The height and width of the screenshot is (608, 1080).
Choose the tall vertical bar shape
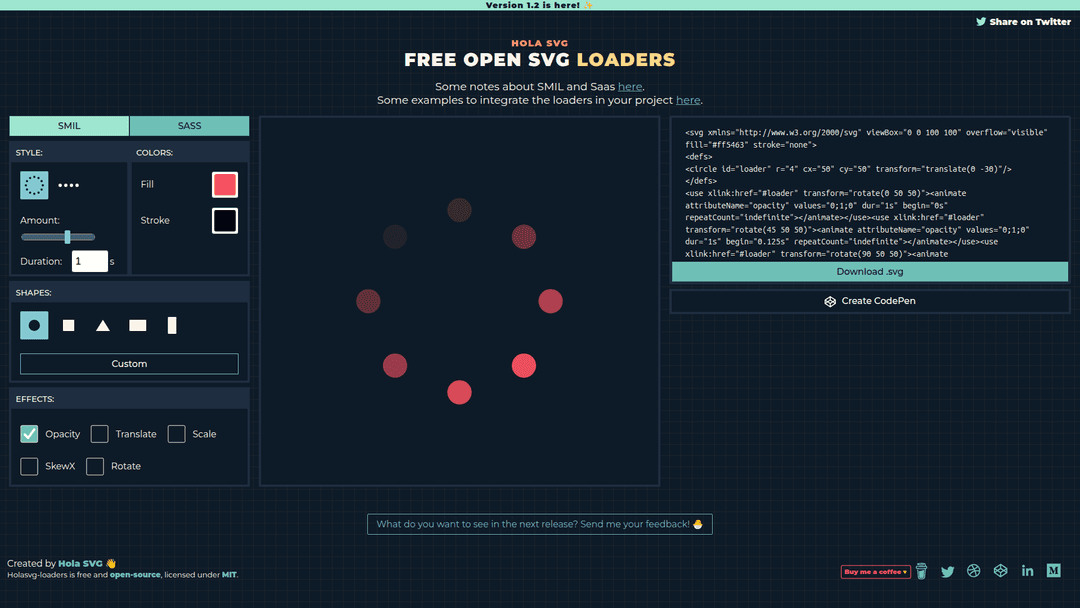click(x=172, y=325)
